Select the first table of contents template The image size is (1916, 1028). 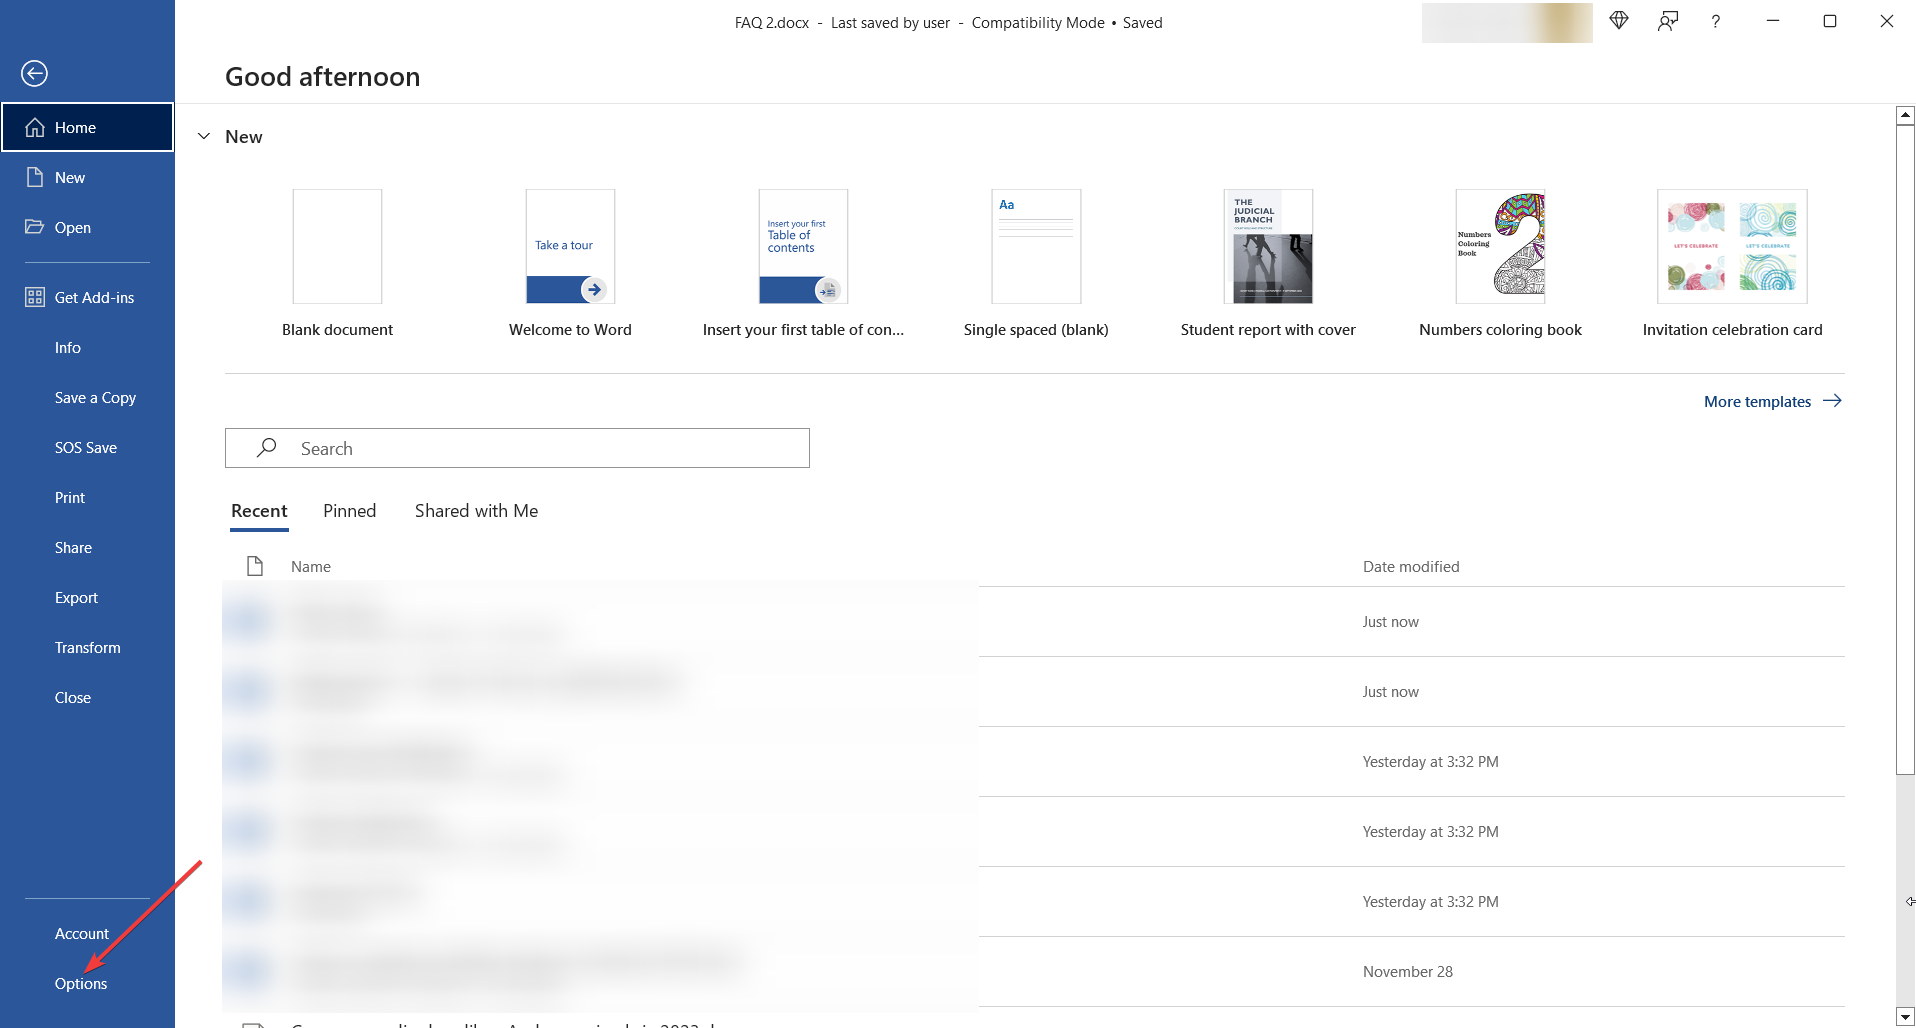803,264
